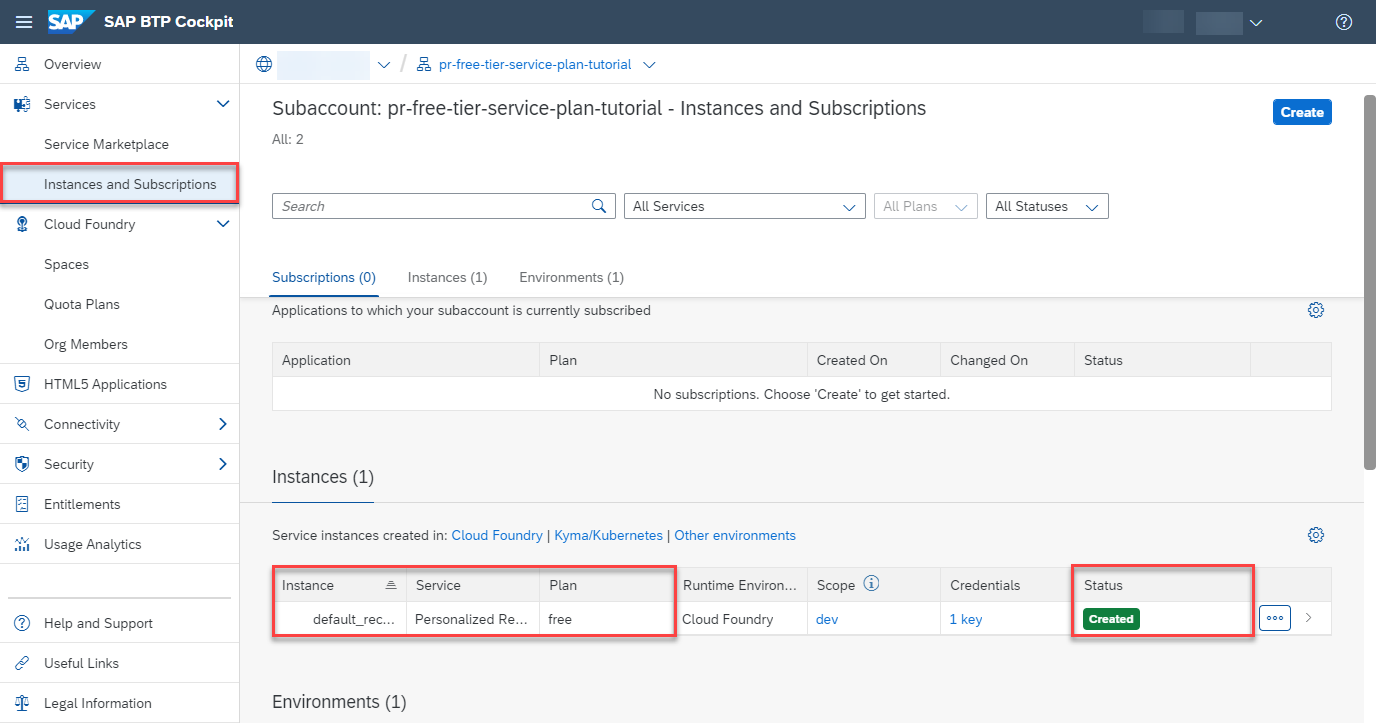This screenshot has width=1376, height=723.
Task: Collapse the Cloud Foundry section chevron
Action: [x=223, y=224]
